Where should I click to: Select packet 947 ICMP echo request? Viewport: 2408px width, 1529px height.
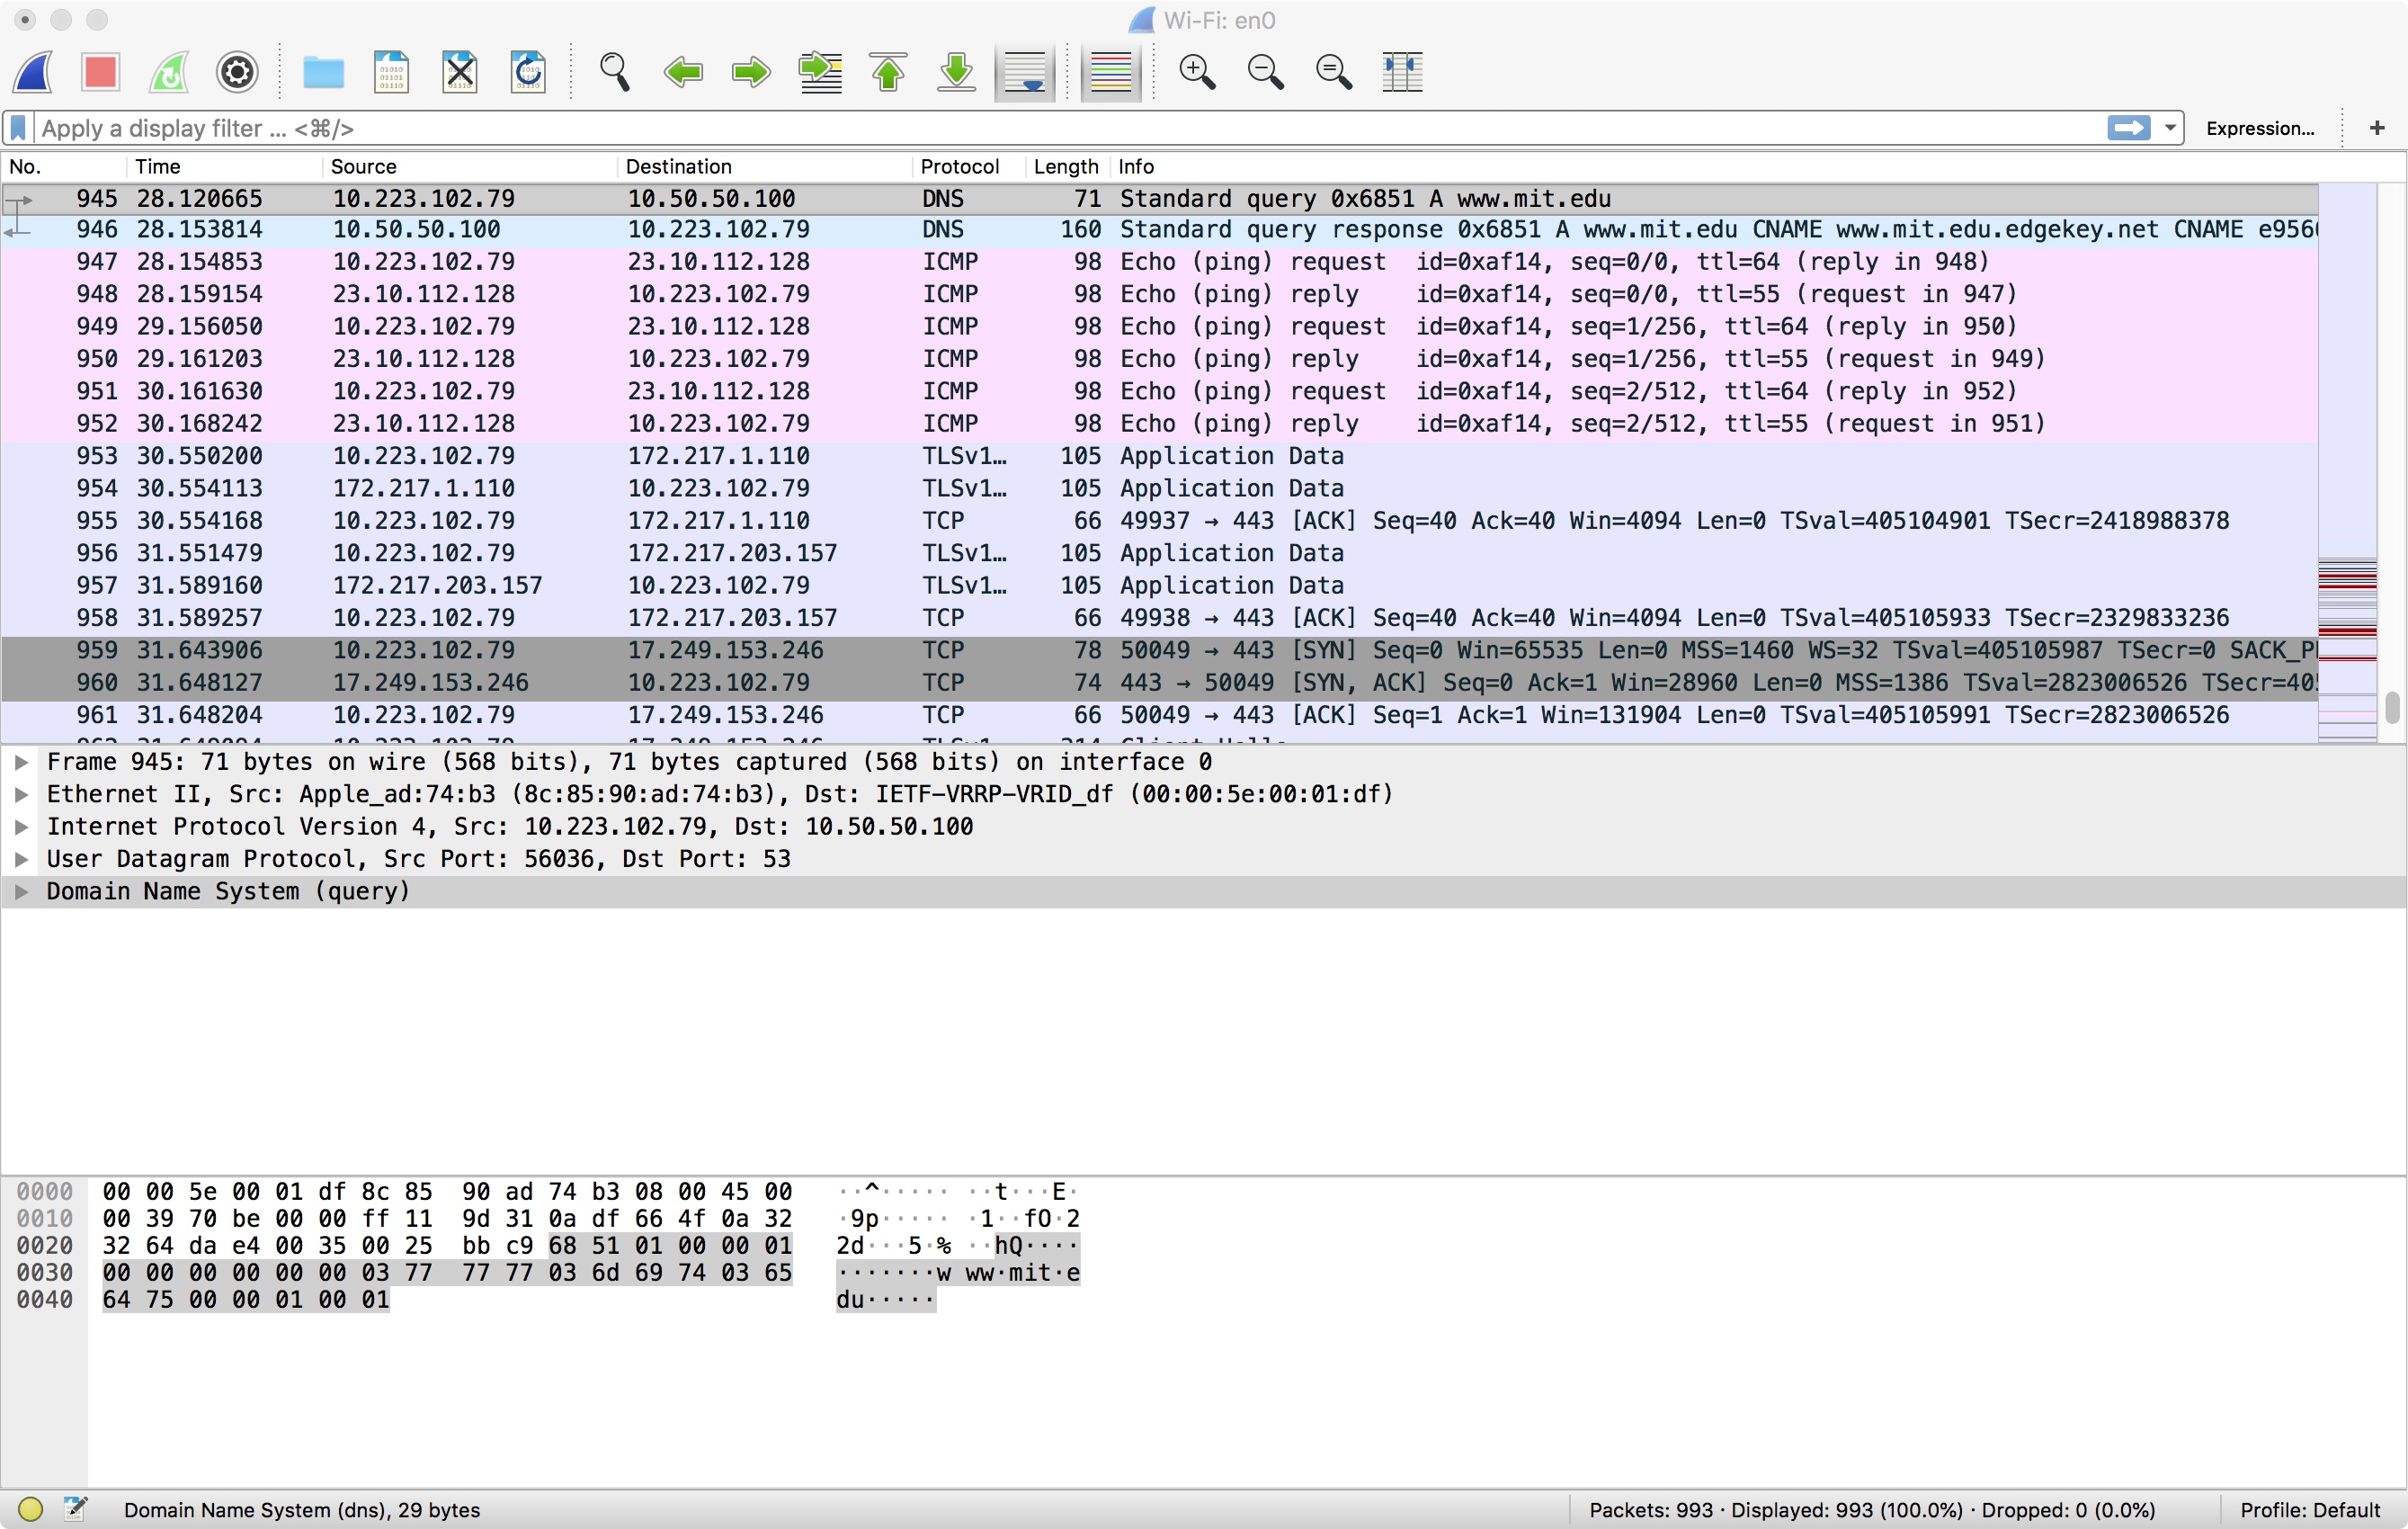[x=1160, y=262]
